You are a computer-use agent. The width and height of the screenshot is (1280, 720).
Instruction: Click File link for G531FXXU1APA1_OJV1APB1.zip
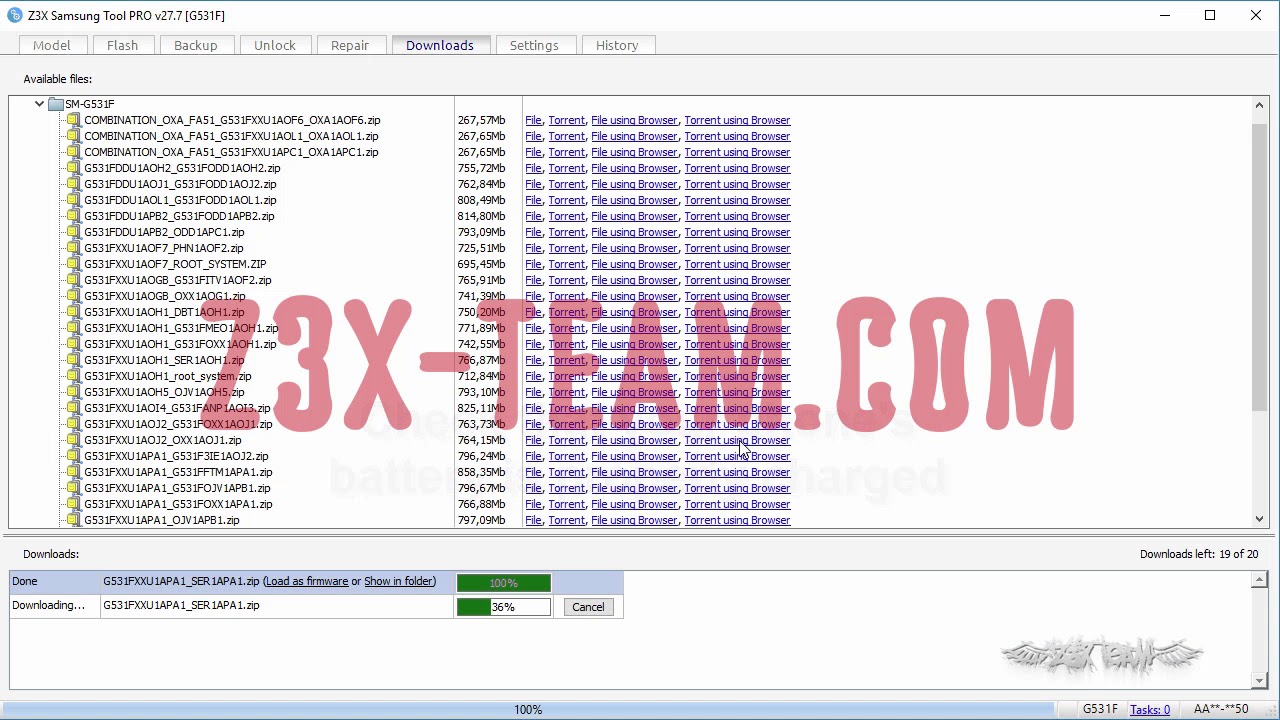pyautogui.click(x=533, y=520)
